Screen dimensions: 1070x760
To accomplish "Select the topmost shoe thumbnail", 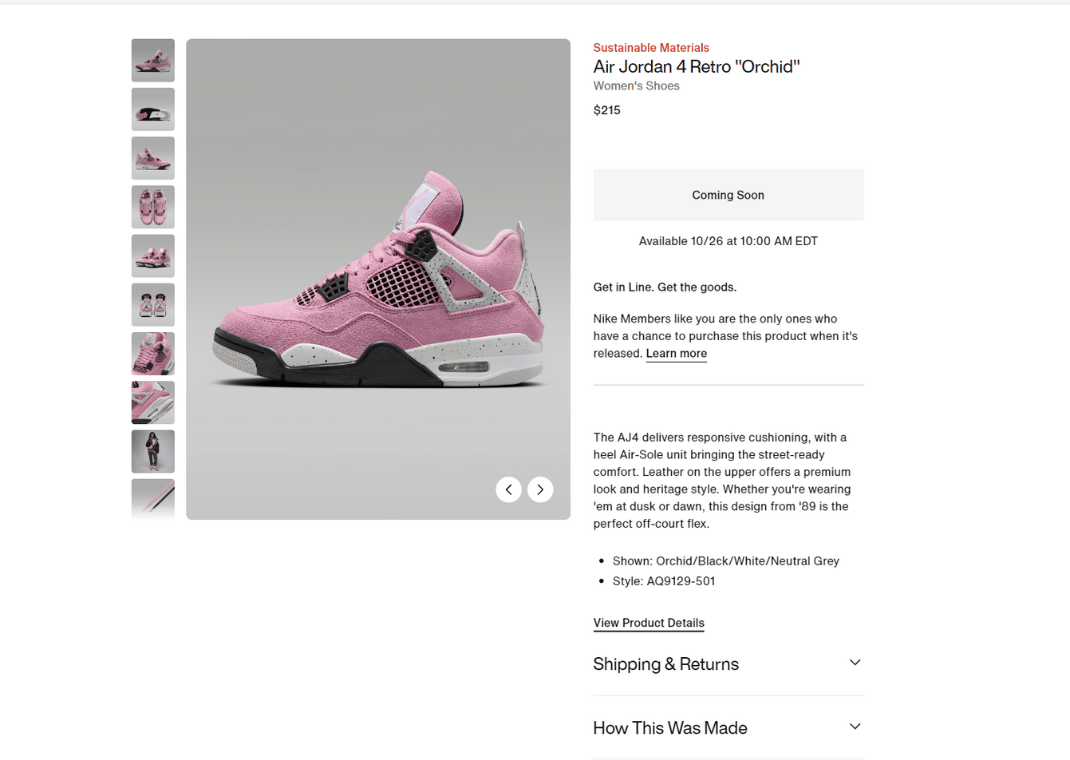I will pyautogui.click(x=152, y=60).
